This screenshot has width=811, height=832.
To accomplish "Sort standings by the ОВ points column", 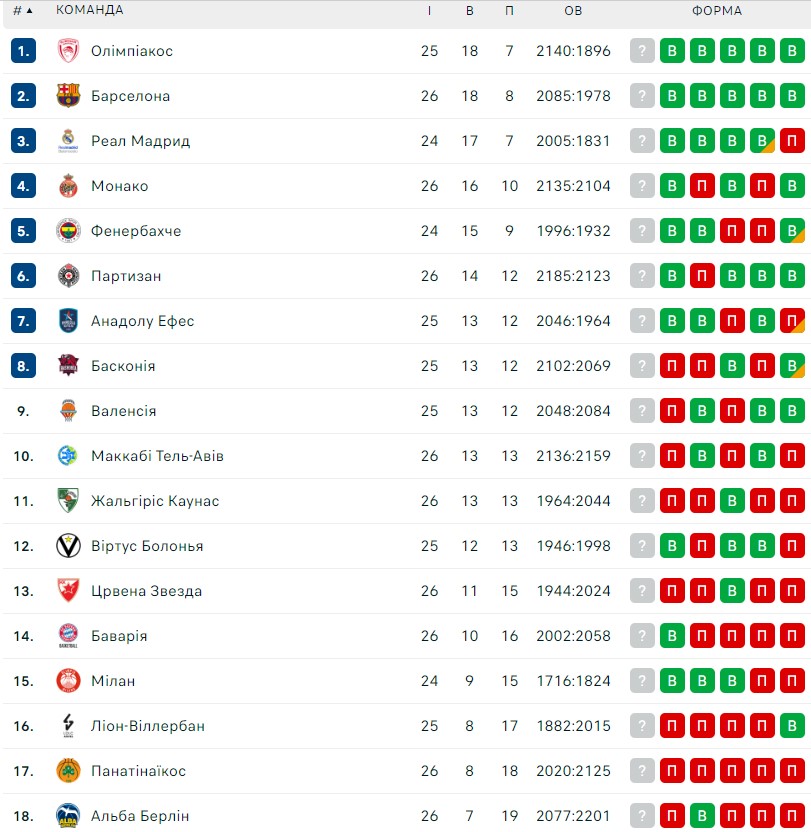I will point(573,10).
